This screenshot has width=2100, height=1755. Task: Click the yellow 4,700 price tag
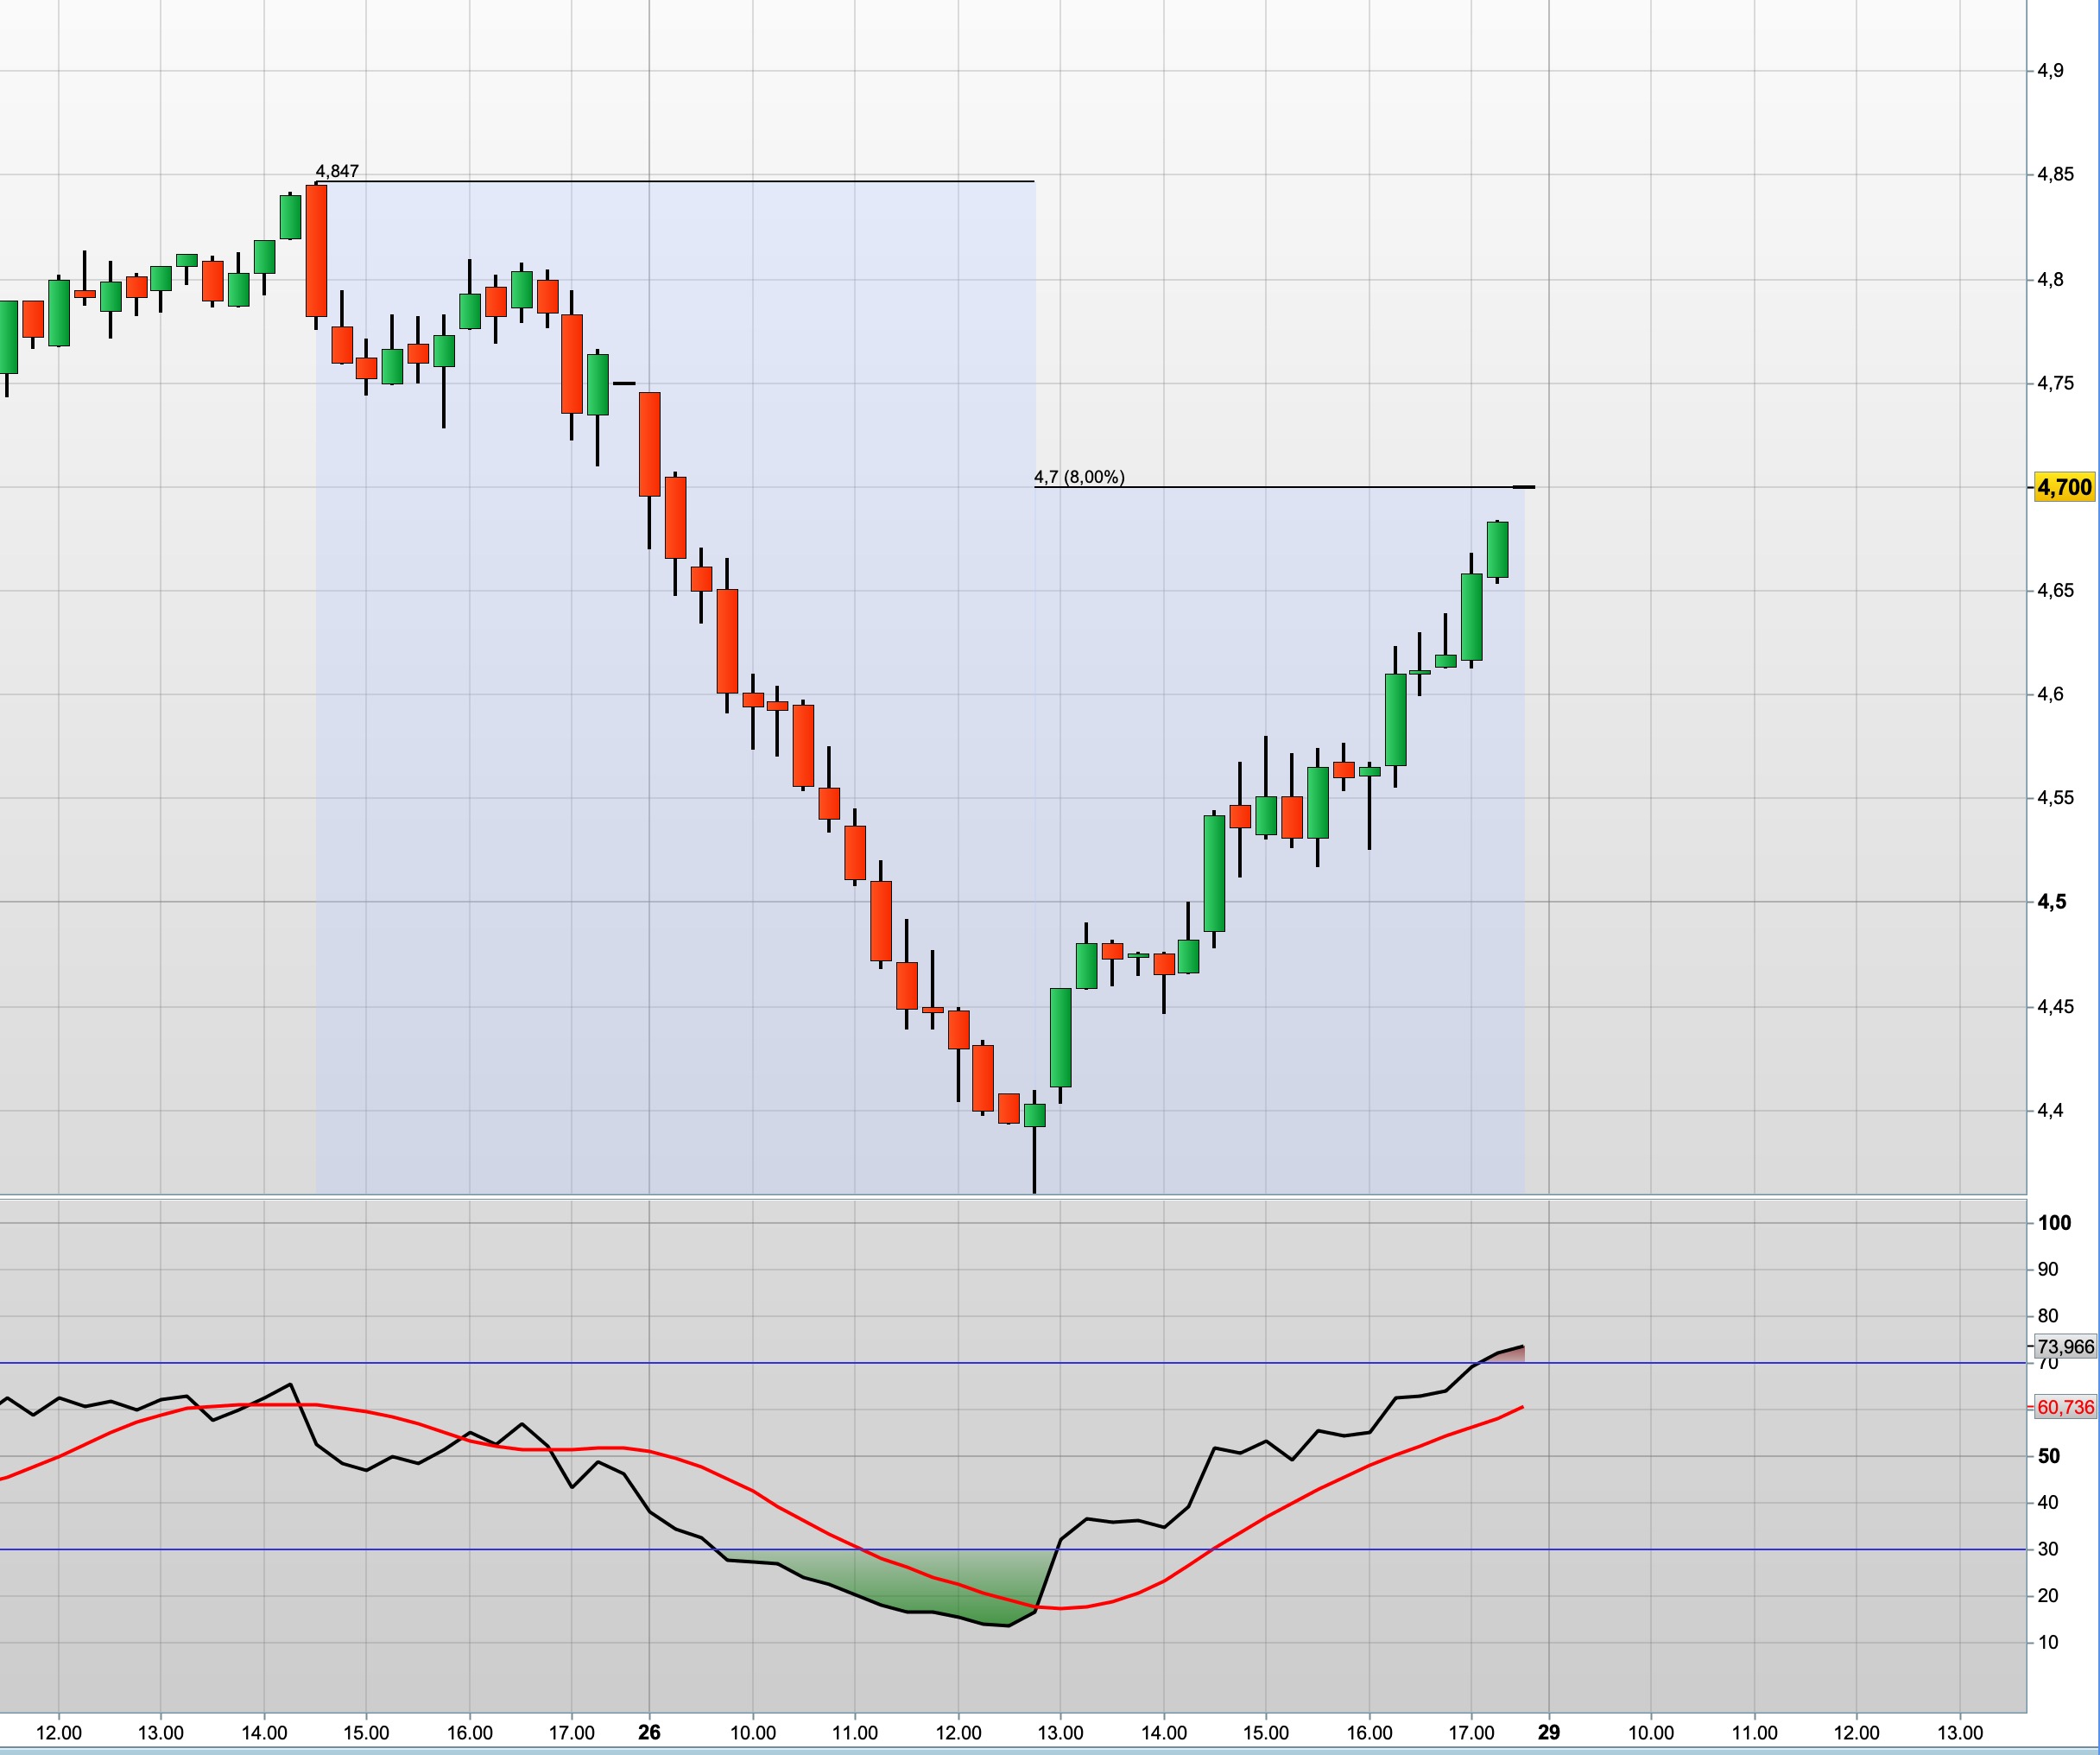tap(2064, 487)
